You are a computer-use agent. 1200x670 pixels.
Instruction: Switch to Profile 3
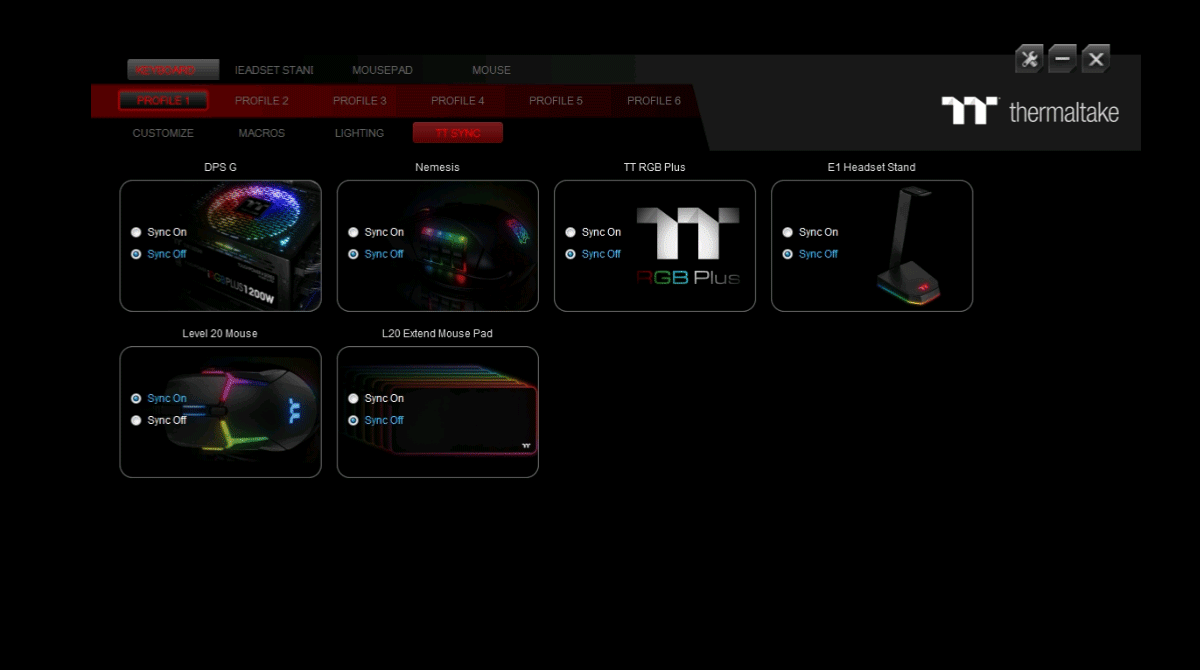click(x=360, y=100)
